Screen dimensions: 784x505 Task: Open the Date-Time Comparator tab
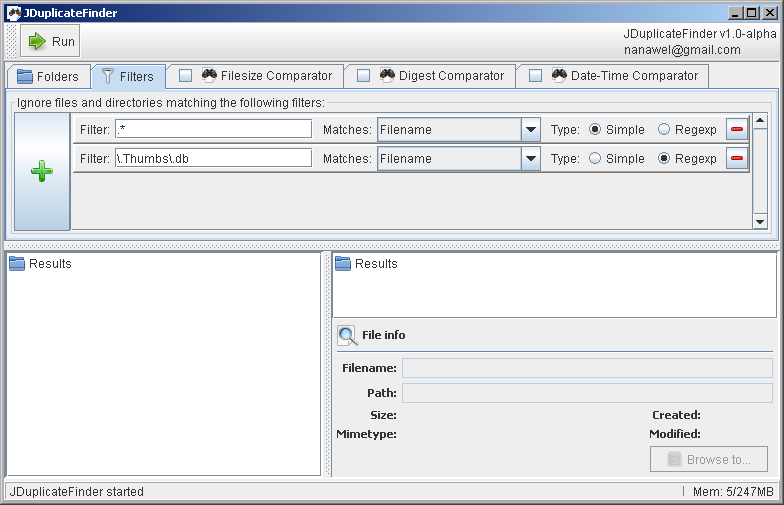click(614, 76)
